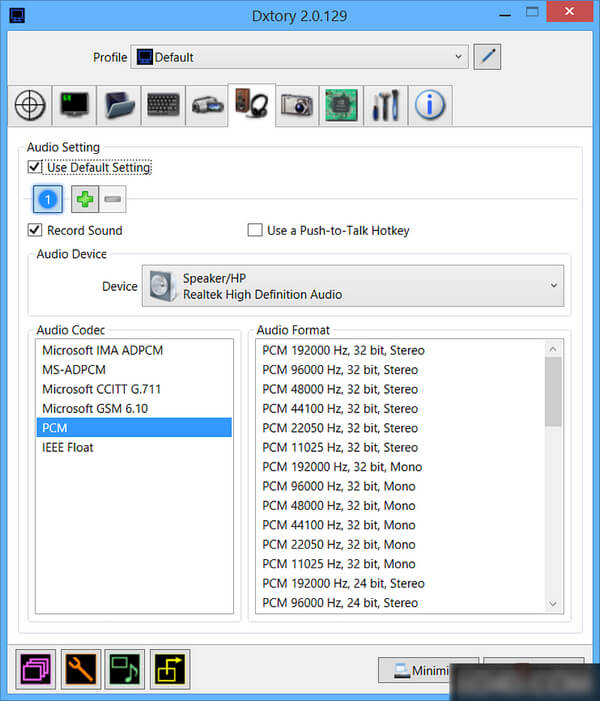Choose PCM 44100 Hz, 32 bit, Stereo

point(340,408)
